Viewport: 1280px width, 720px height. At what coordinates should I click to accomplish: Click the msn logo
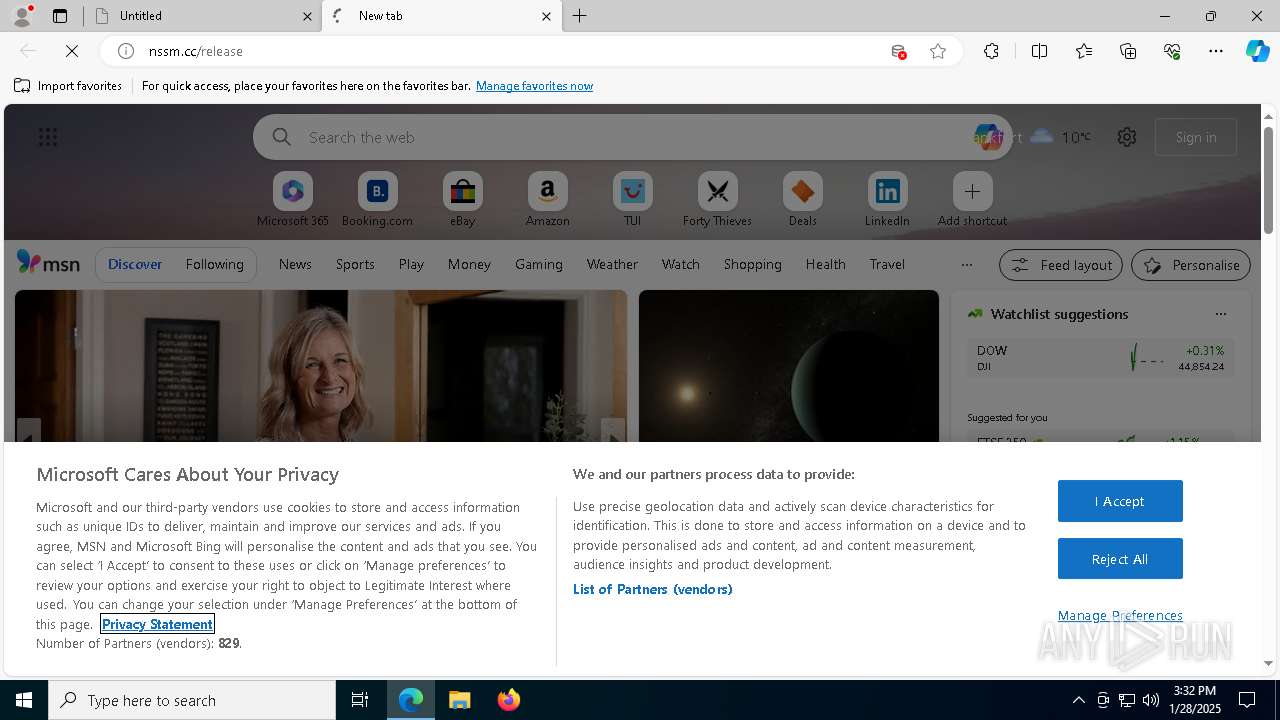tap(48, 263)
